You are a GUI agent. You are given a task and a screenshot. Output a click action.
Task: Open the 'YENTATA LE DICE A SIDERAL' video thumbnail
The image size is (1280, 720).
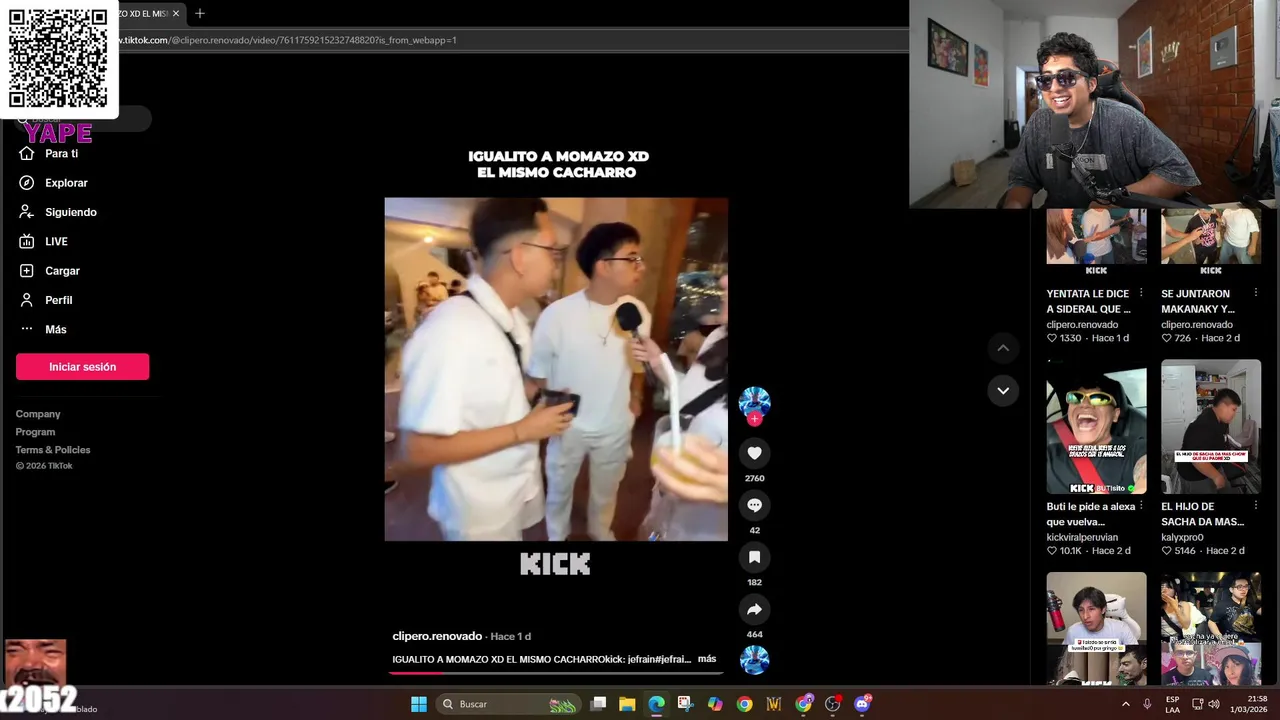point(1096,243)
